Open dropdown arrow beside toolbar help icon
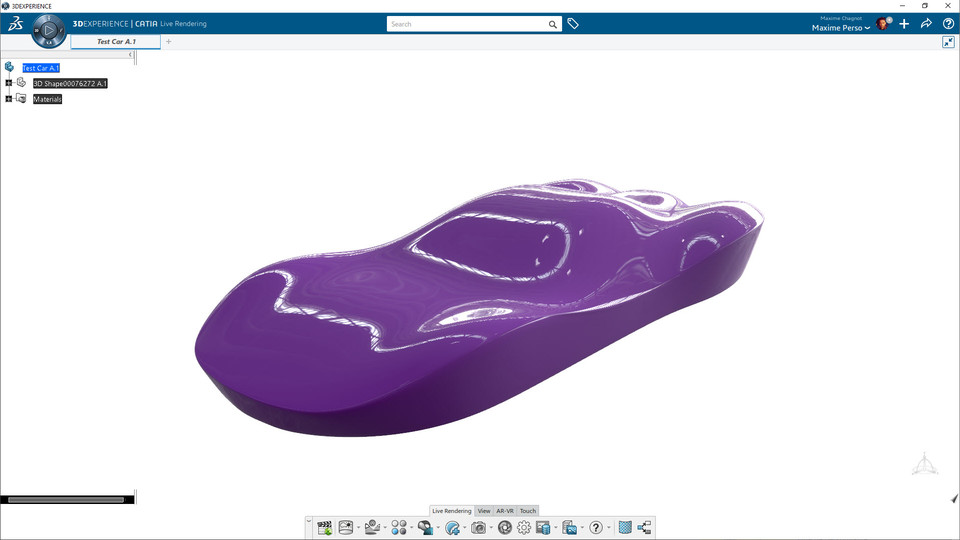The height and width of the screenshot is (540, 960). [x=609, y=528]
